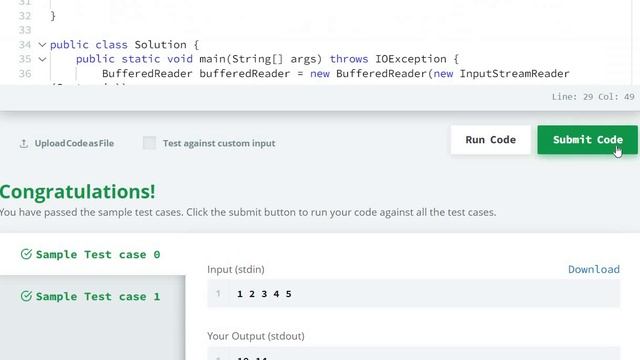Click the closing brace on line 32
The image size is (640, 360).
53,16
